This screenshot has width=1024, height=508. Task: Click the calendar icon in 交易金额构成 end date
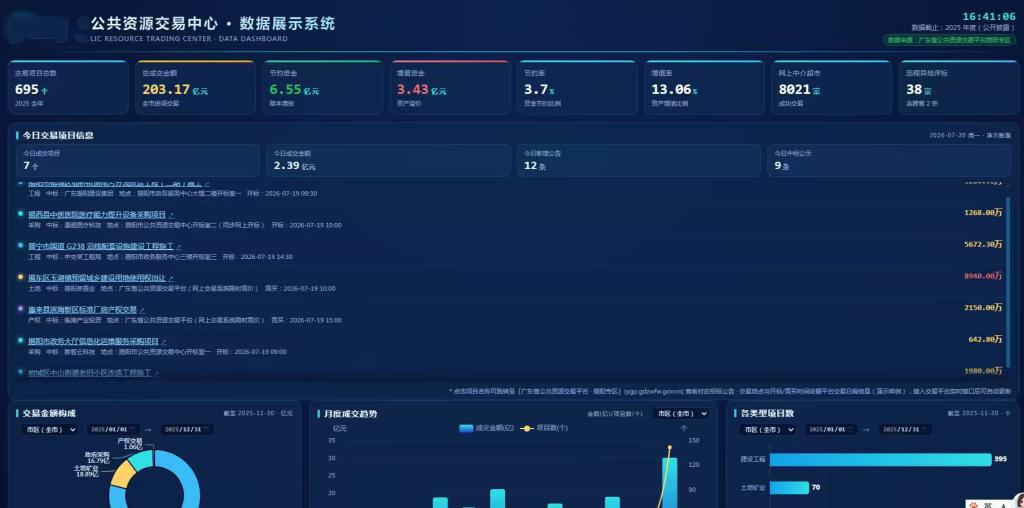point(206,430)
